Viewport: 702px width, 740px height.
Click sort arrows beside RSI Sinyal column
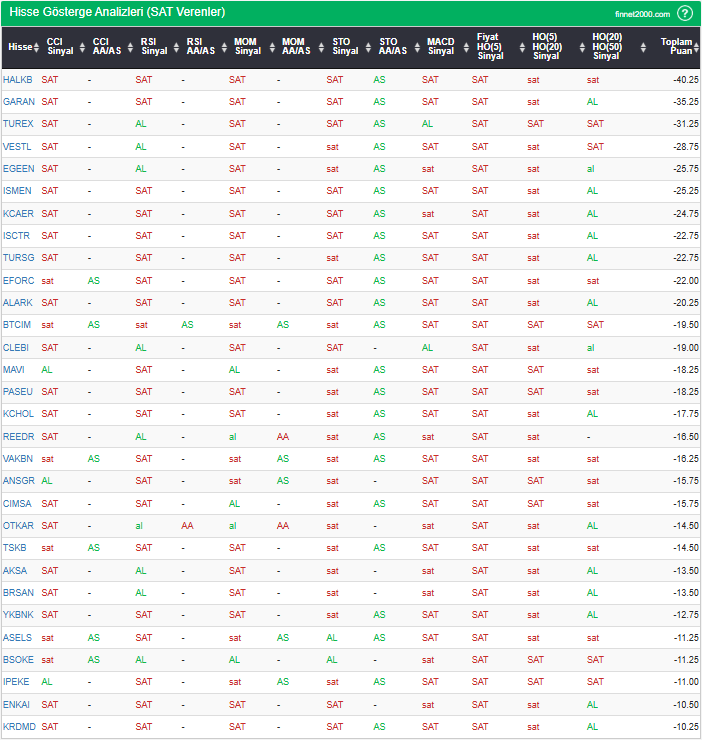[174, 47]
